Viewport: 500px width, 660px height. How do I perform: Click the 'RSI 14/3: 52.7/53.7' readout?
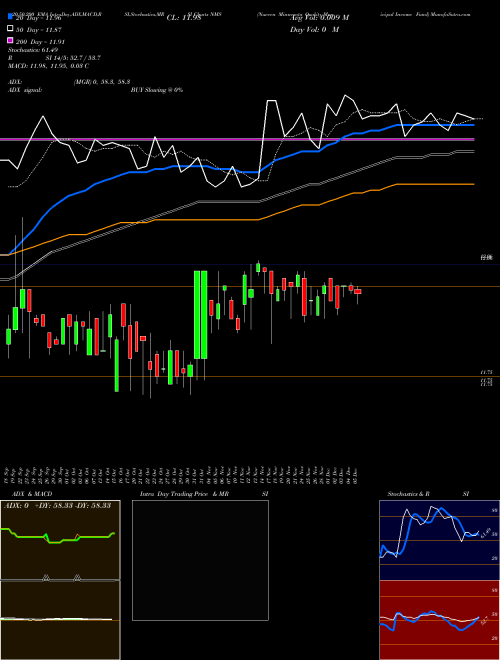(x=54, y=58)
